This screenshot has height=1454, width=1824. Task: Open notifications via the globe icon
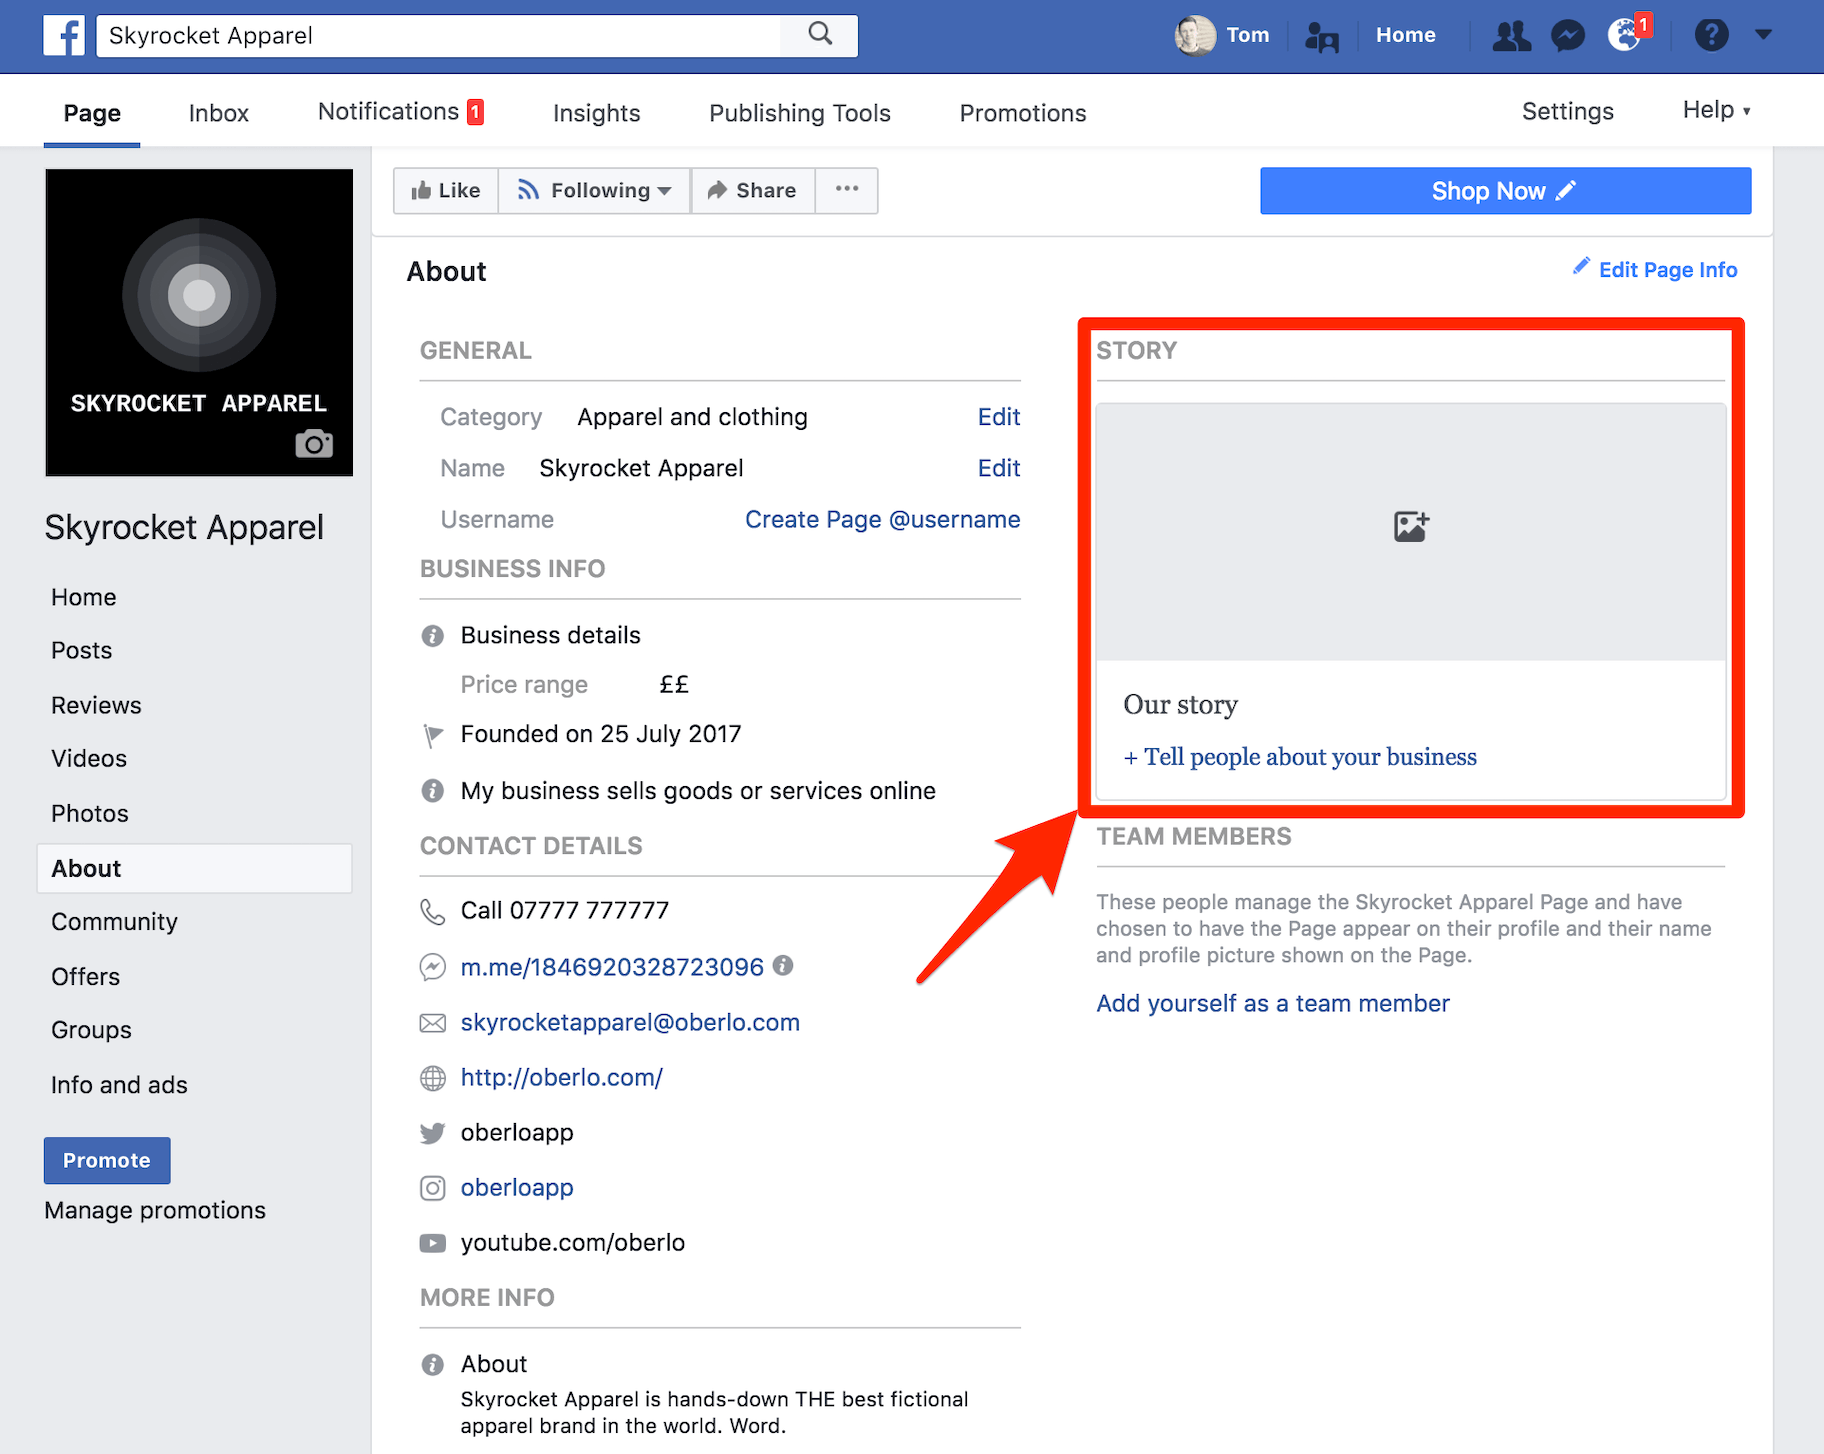[x=1624, y=35]
